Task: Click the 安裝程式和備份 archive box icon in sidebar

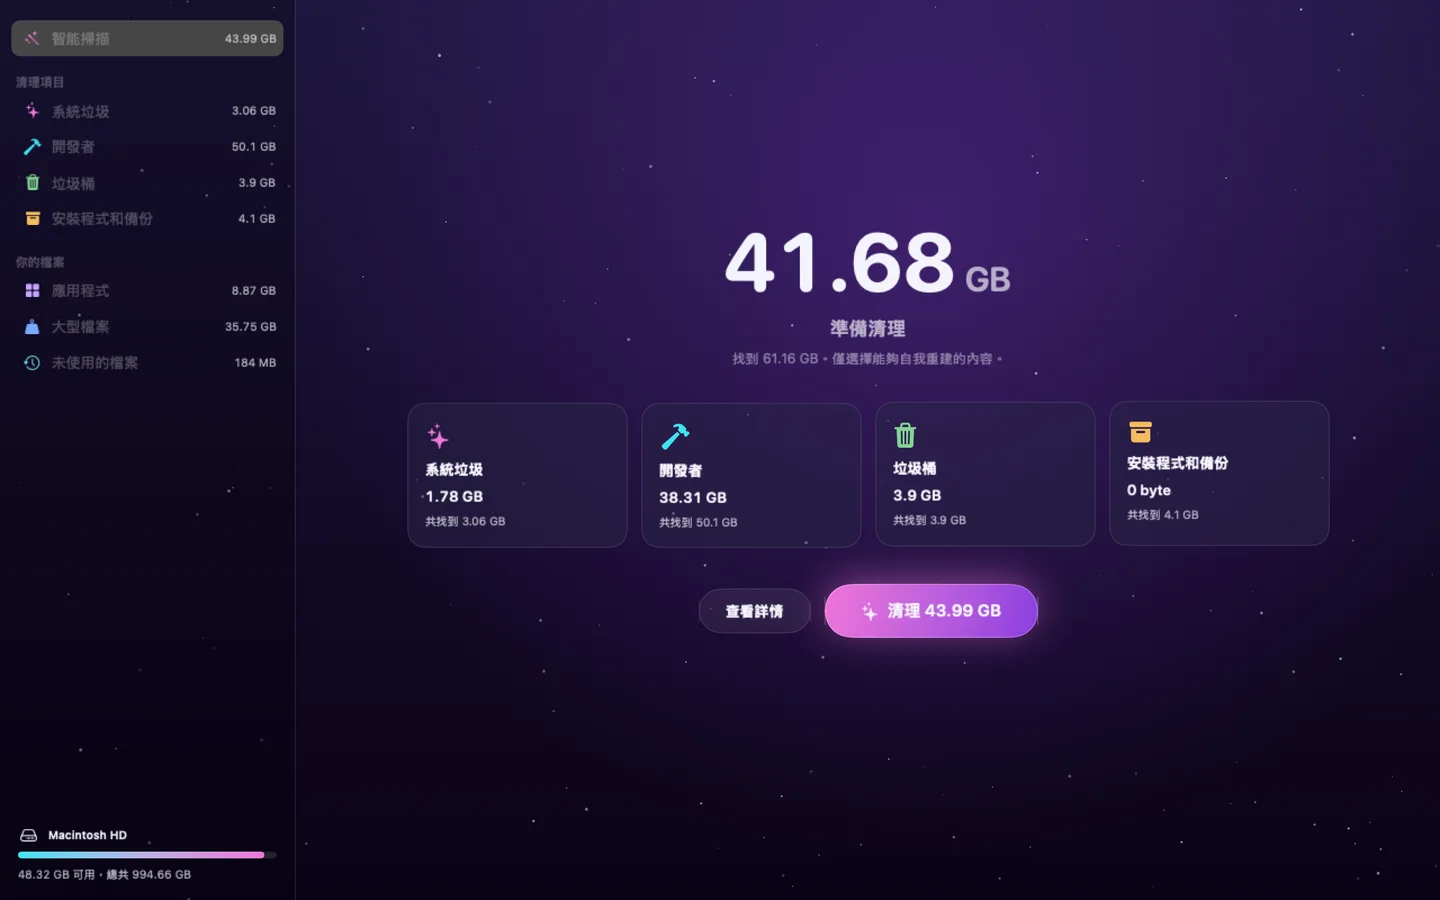Action: click(32, 219)
